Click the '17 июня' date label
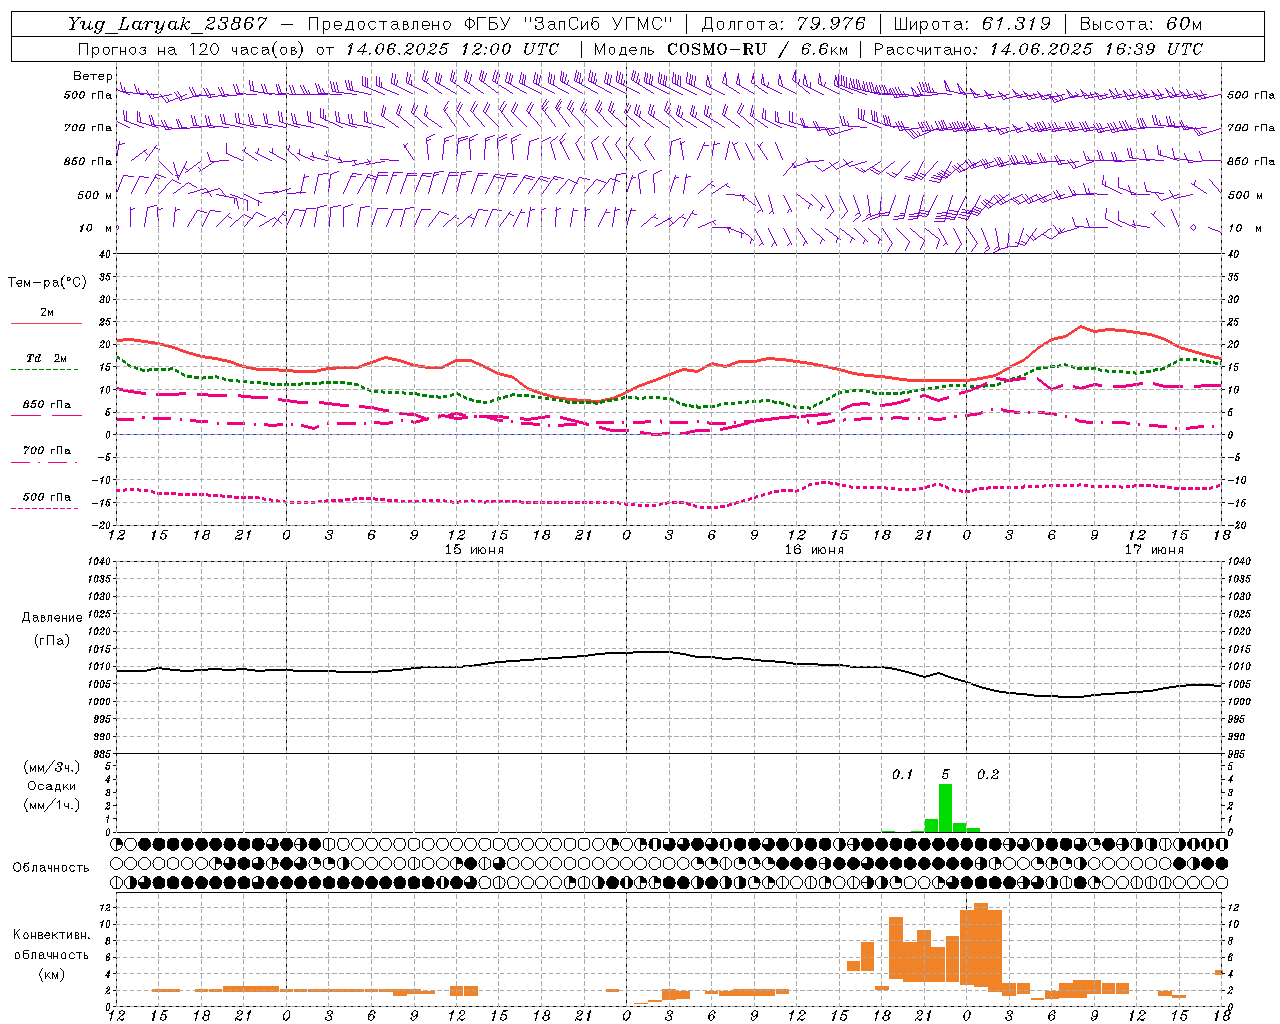 pyautogui.click(x=1154, y=550)
